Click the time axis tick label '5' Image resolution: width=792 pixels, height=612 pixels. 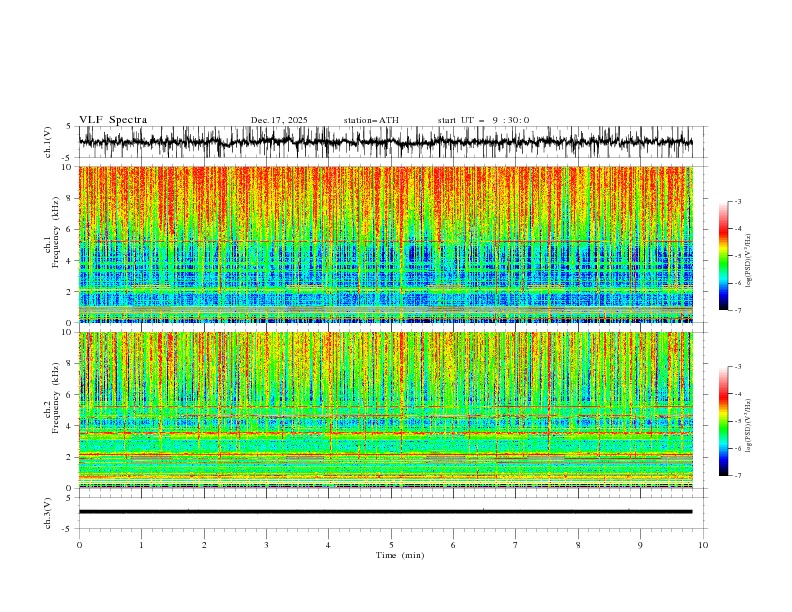tap(391, 545)
